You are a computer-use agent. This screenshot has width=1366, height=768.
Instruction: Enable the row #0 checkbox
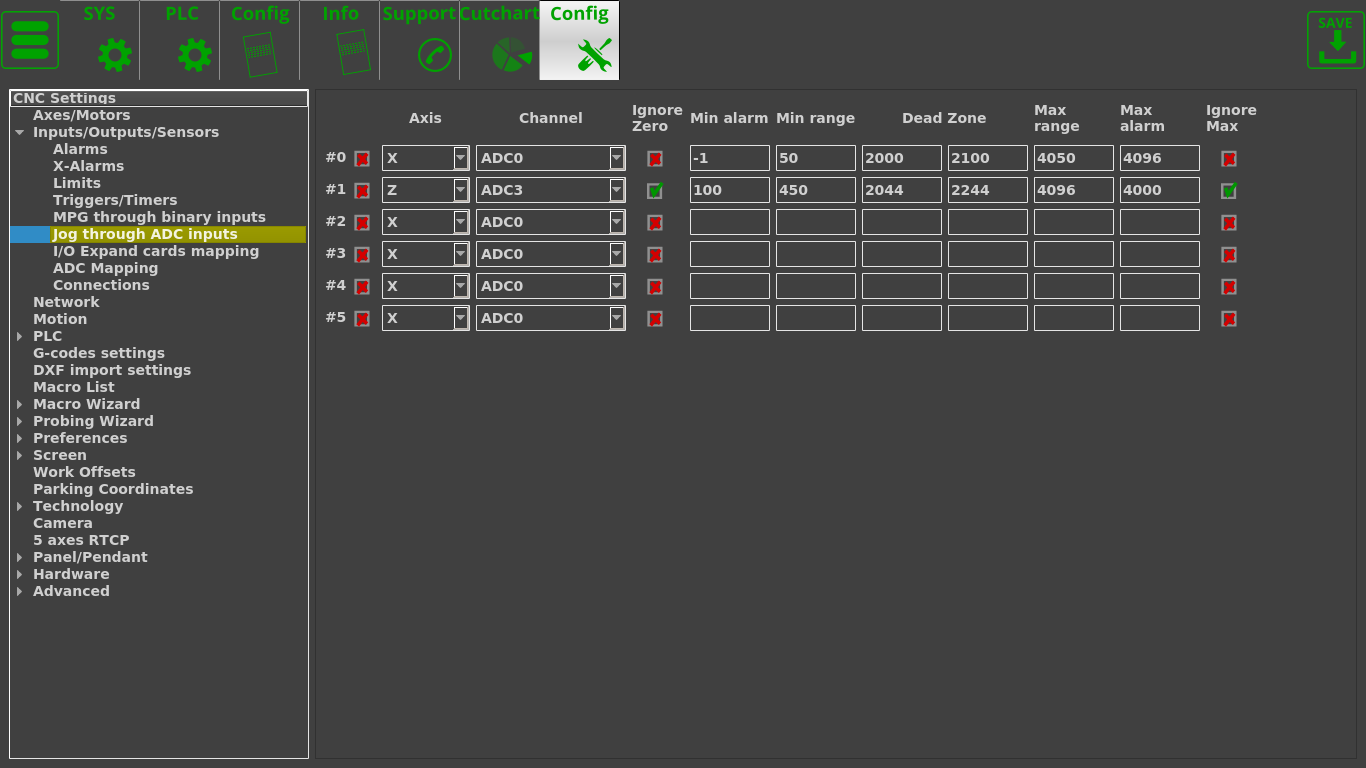point(362,158)
